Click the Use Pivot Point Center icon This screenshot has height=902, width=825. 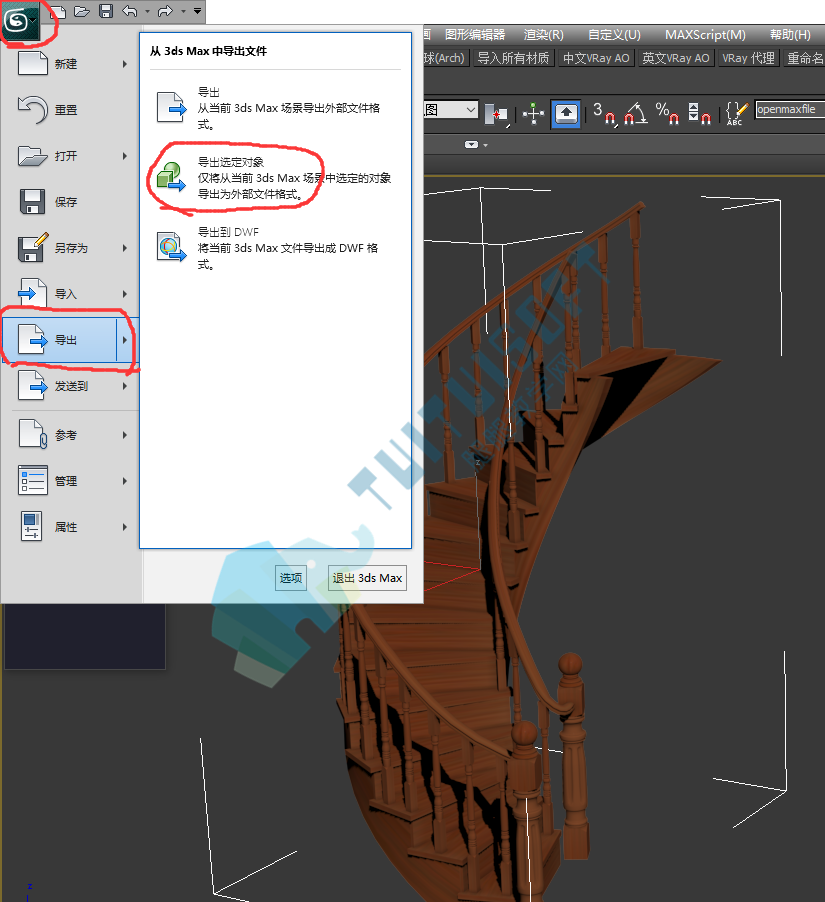496,113
